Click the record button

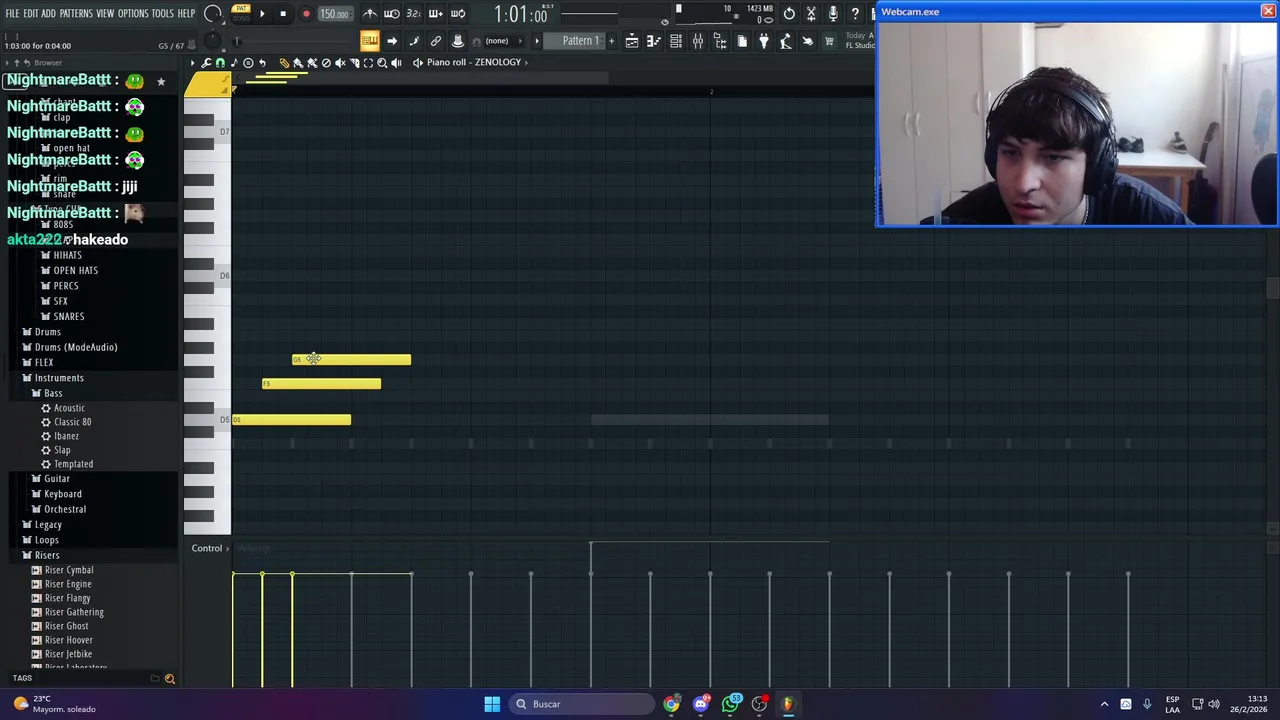pos(306,13)
